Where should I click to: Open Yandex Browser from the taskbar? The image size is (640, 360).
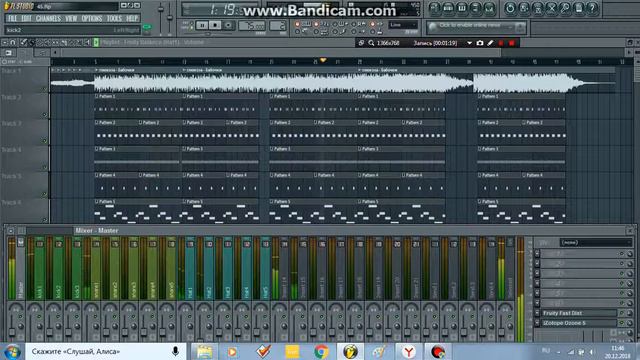409,351
